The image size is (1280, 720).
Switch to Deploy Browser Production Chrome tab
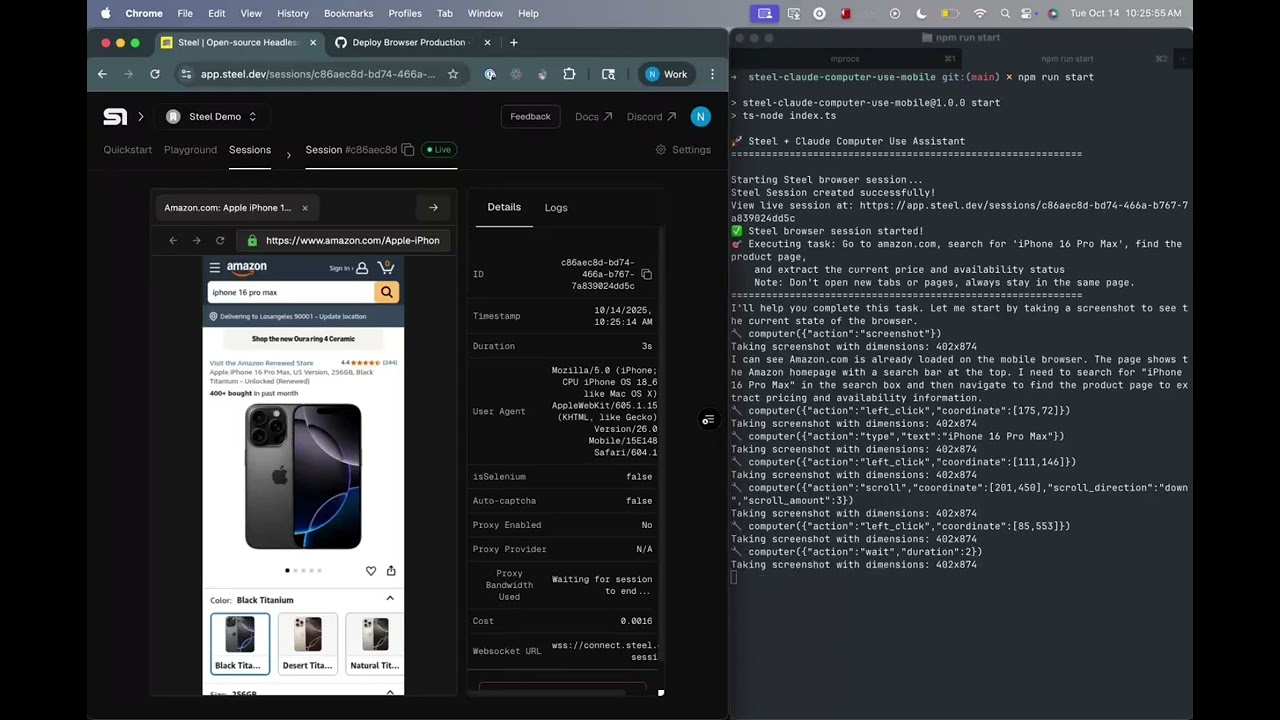(x=411, y=42)
